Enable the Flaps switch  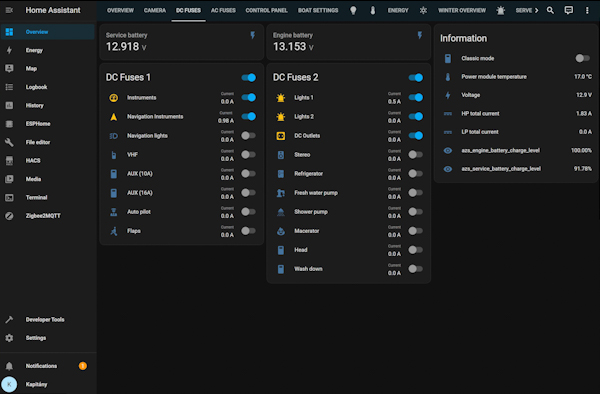[x=249, y=231]
